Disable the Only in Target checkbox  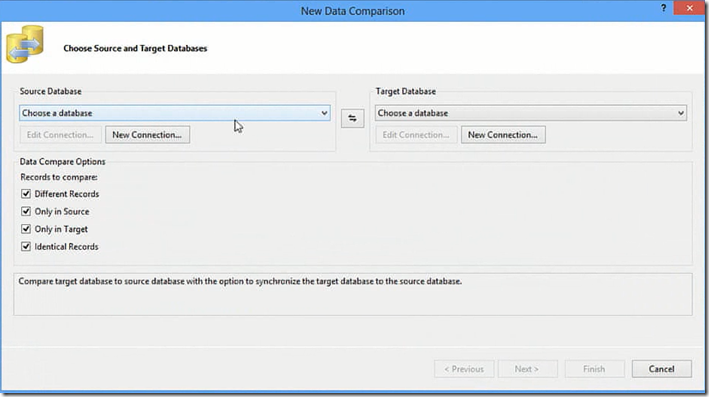click(26, 229)
